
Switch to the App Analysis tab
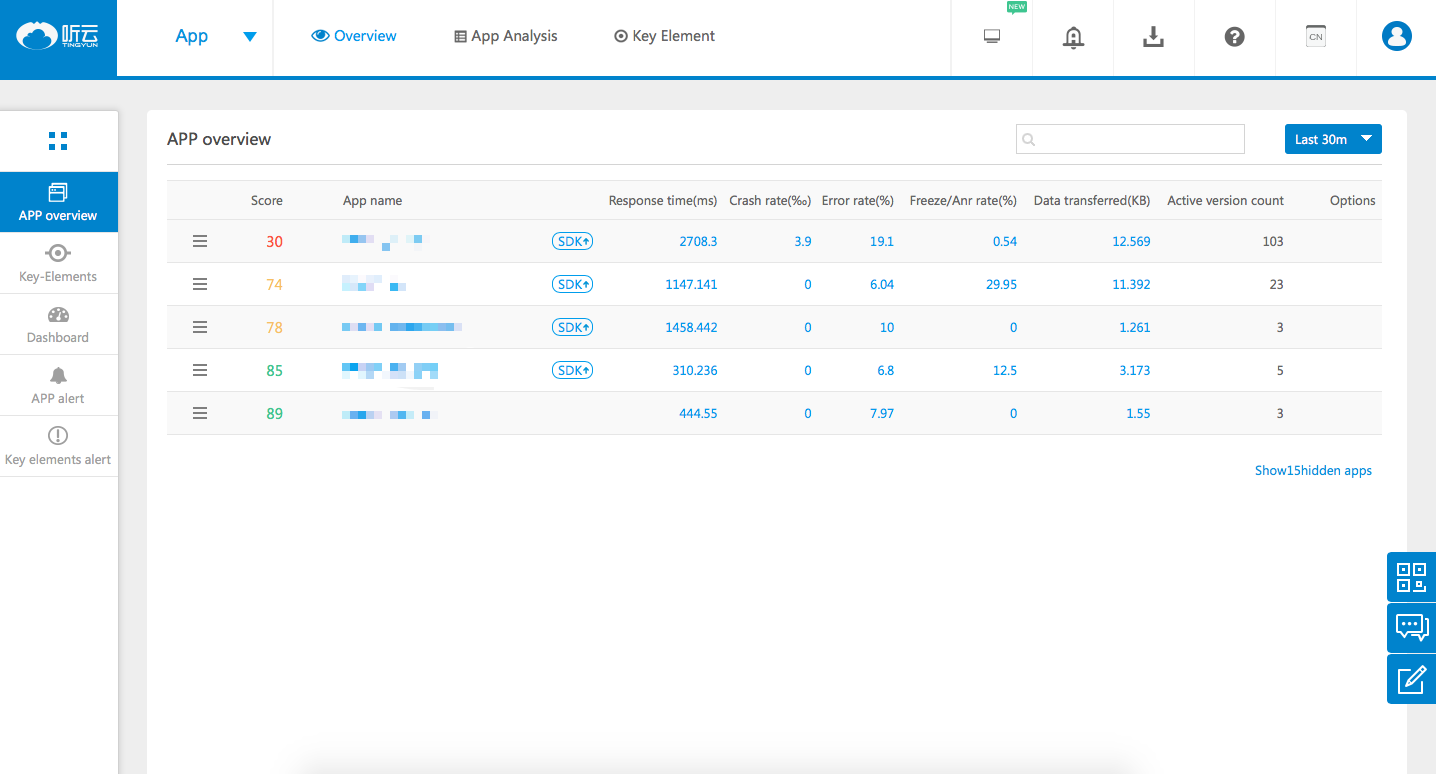click(506, 36)
